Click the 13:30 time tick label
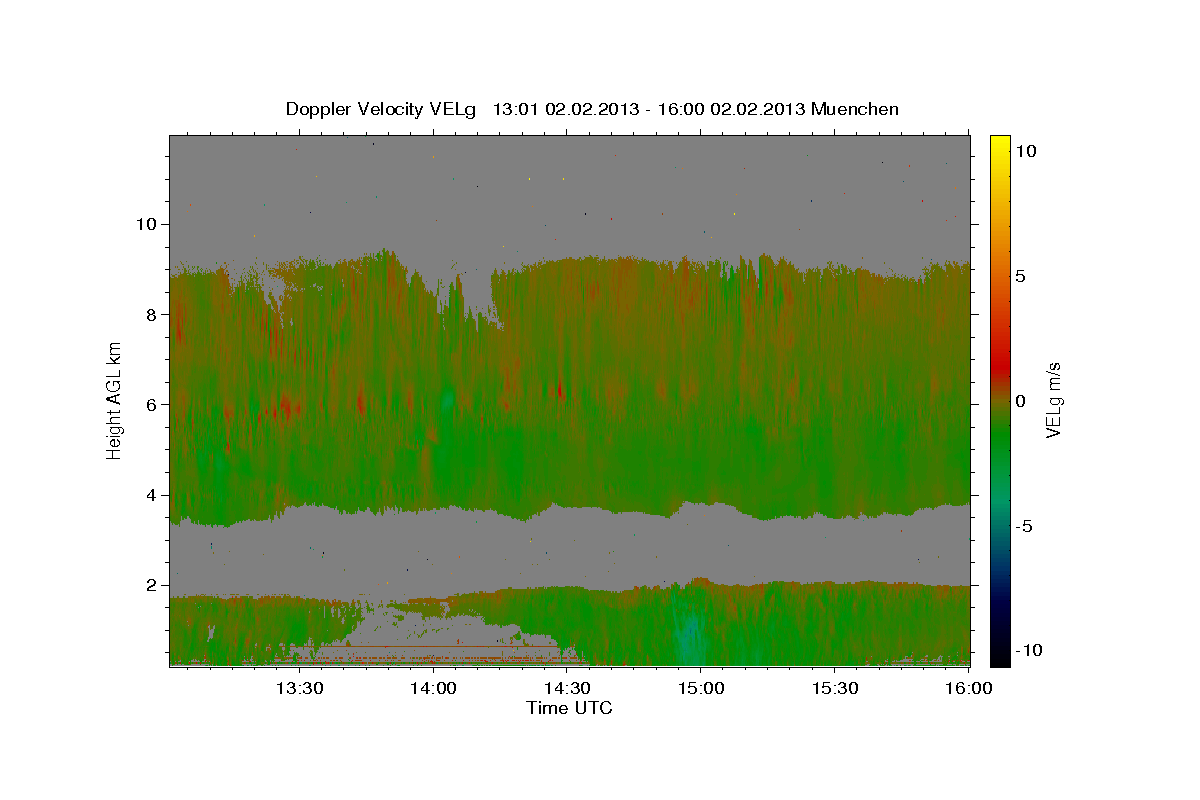 point(300,688)
